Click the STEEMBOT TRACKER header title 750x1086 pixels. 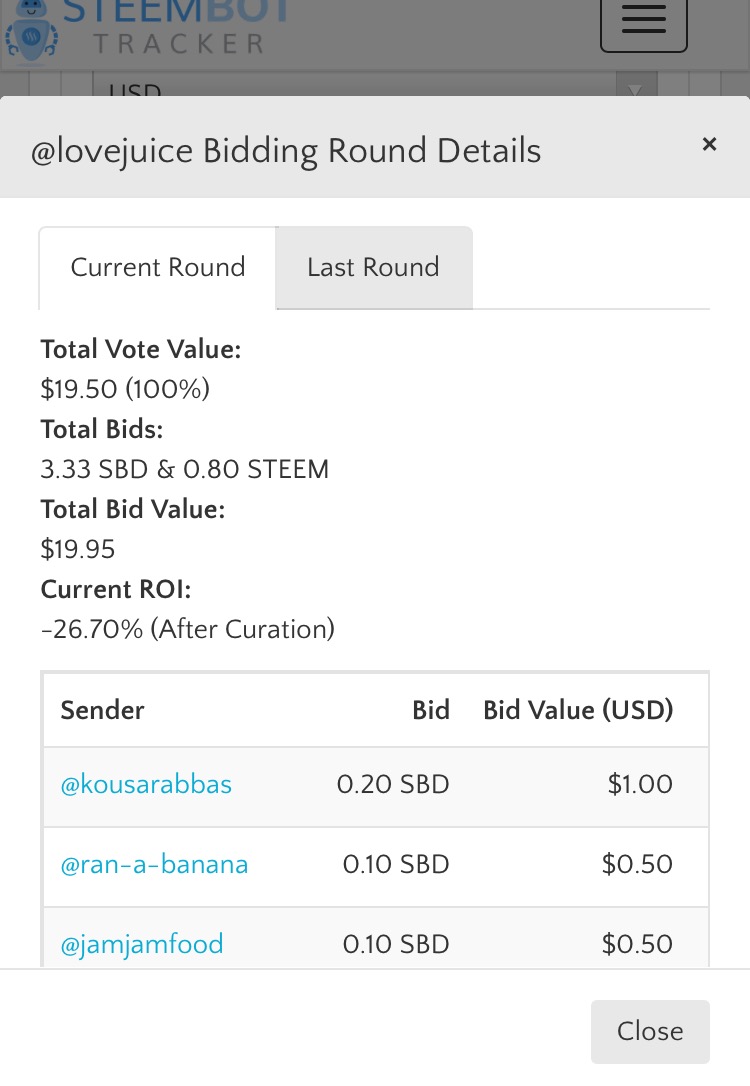coord(178,28)
